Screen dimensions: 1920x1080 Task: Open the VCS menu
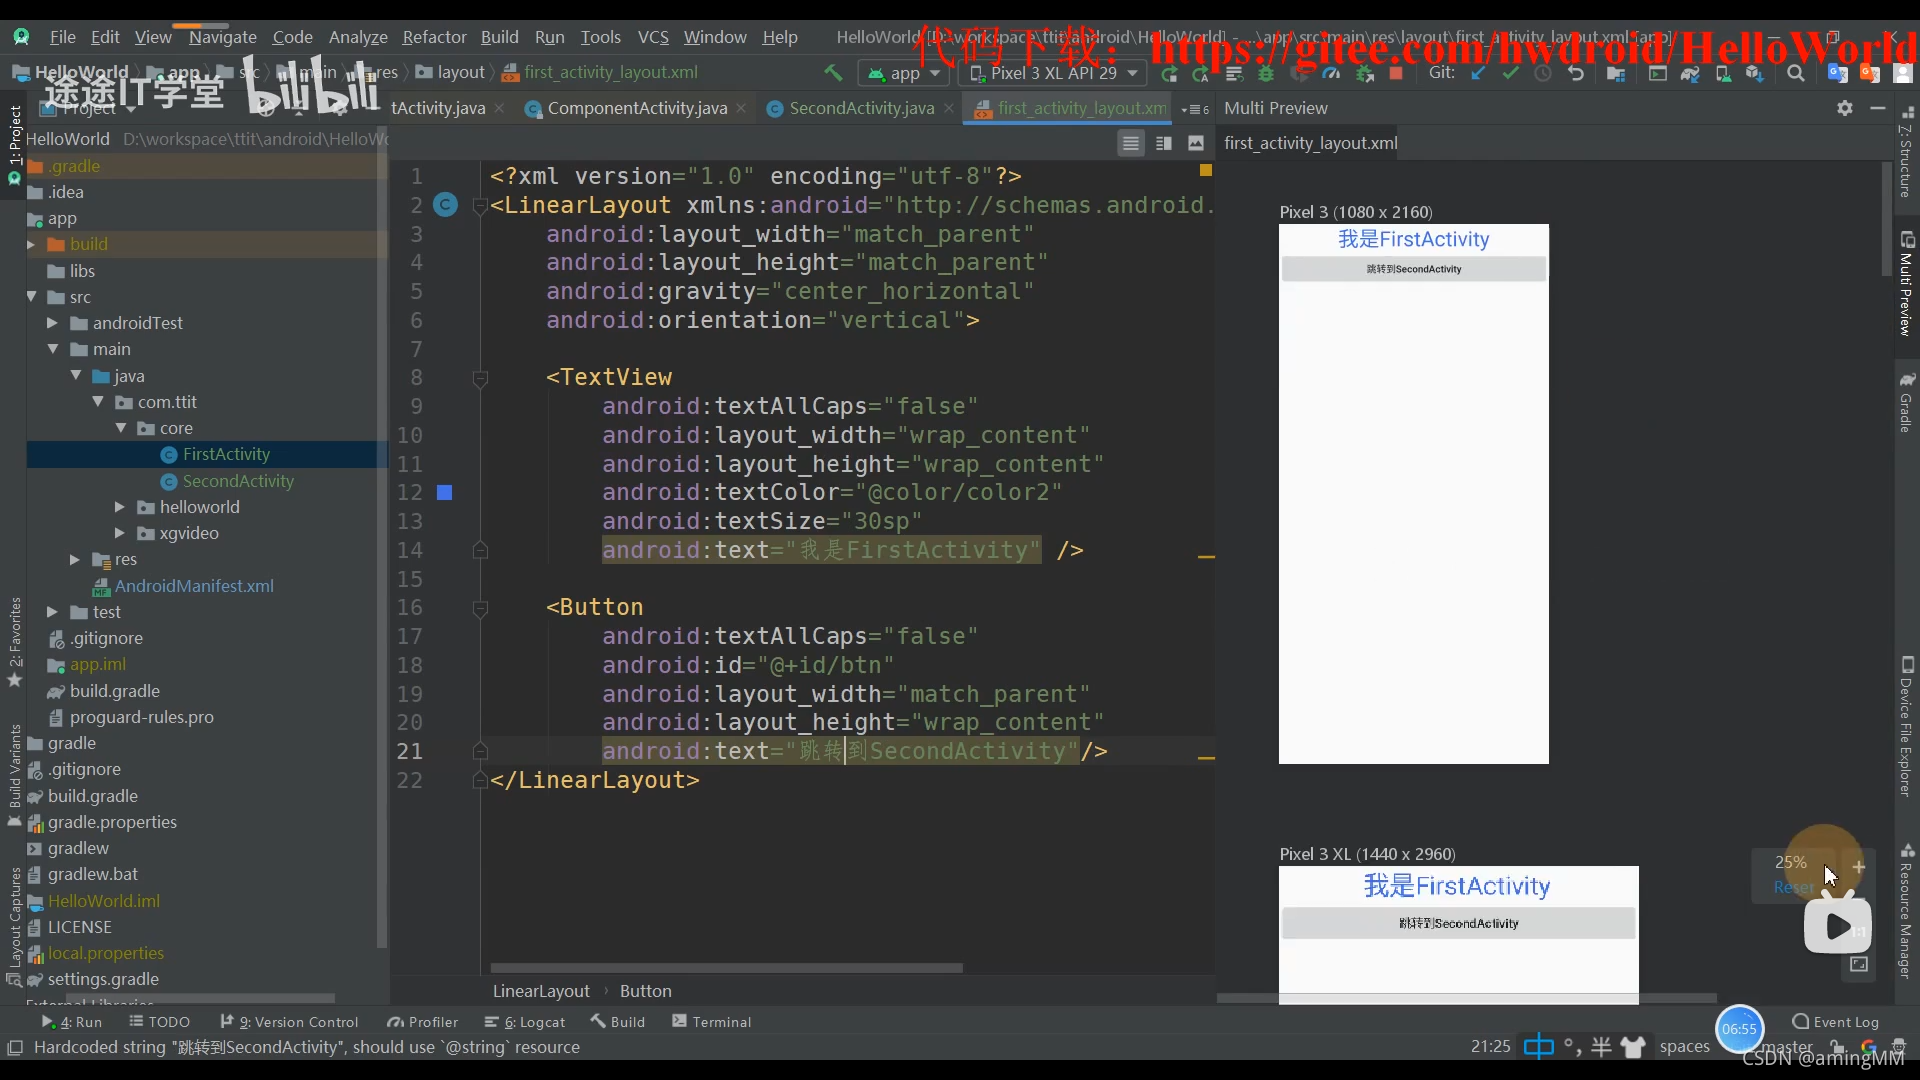(653, 37)
